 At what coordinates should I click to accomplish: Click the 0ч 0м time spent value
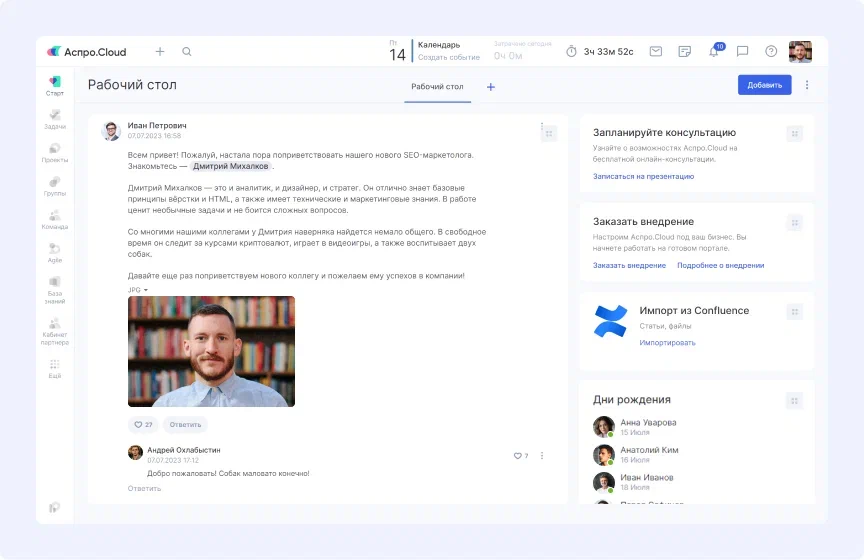click(x=507, y=56)
